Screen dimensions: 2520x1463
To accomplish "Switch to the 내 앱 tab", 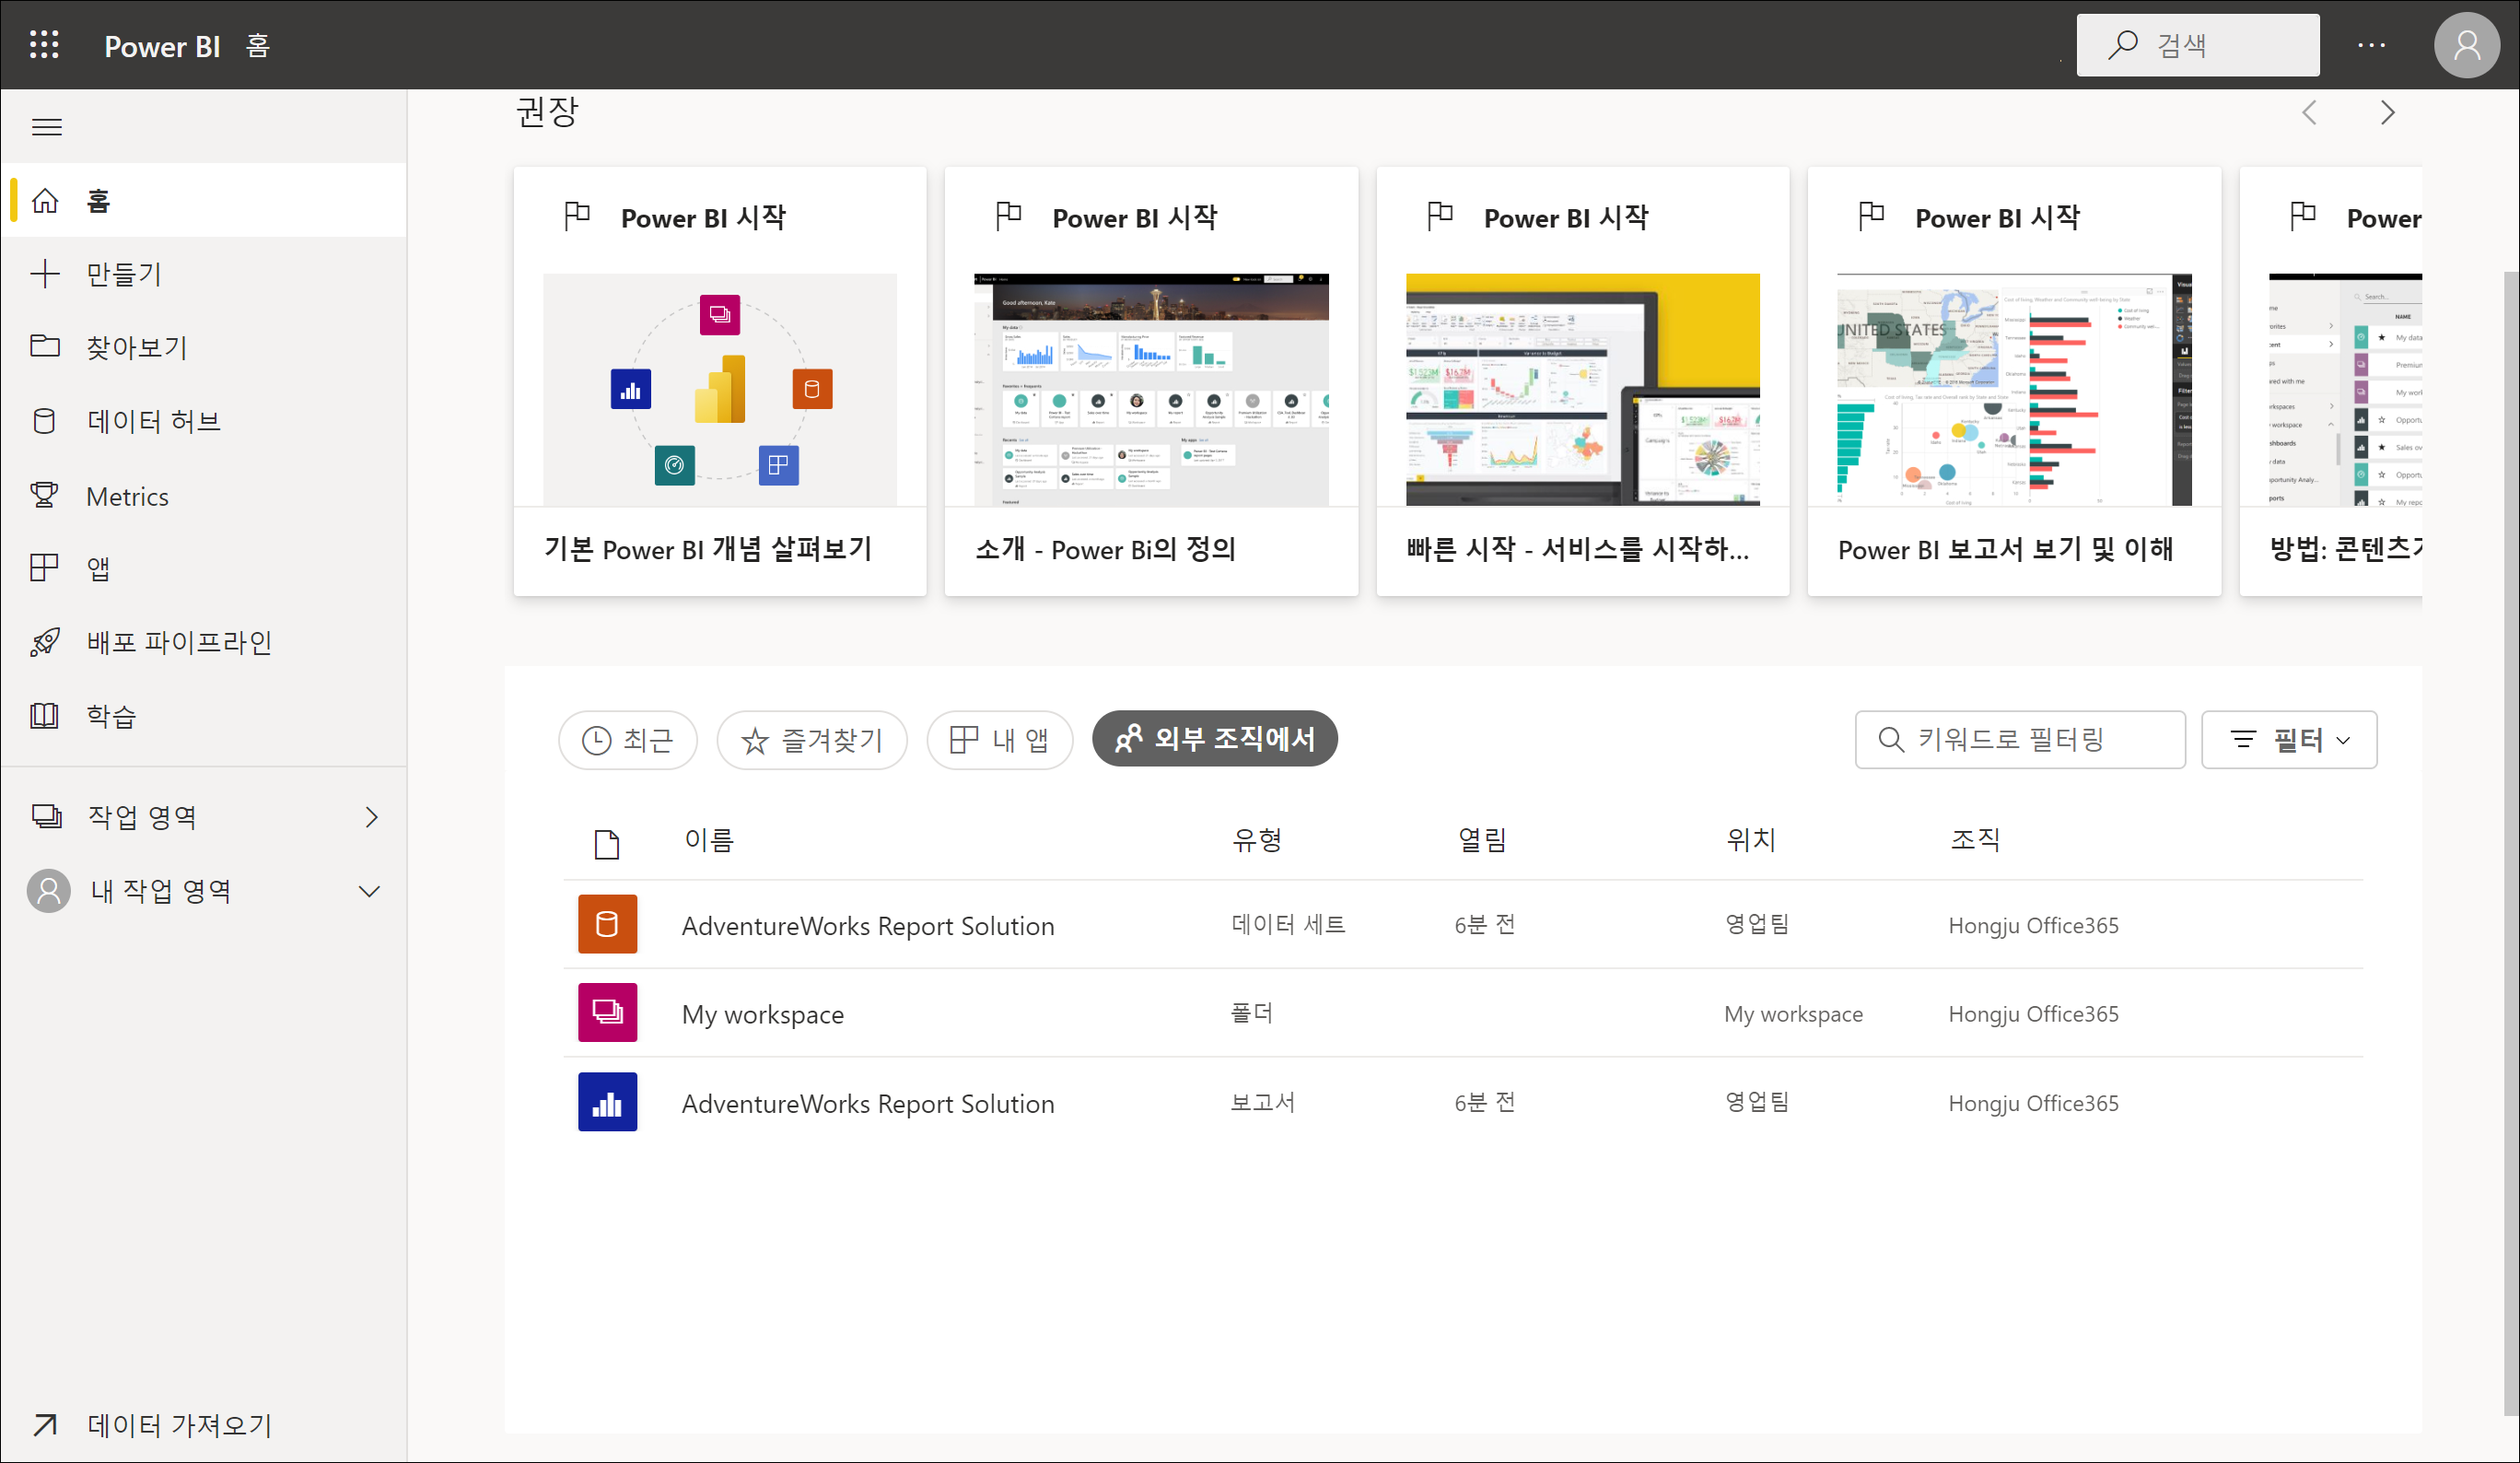I will [999, 740].
